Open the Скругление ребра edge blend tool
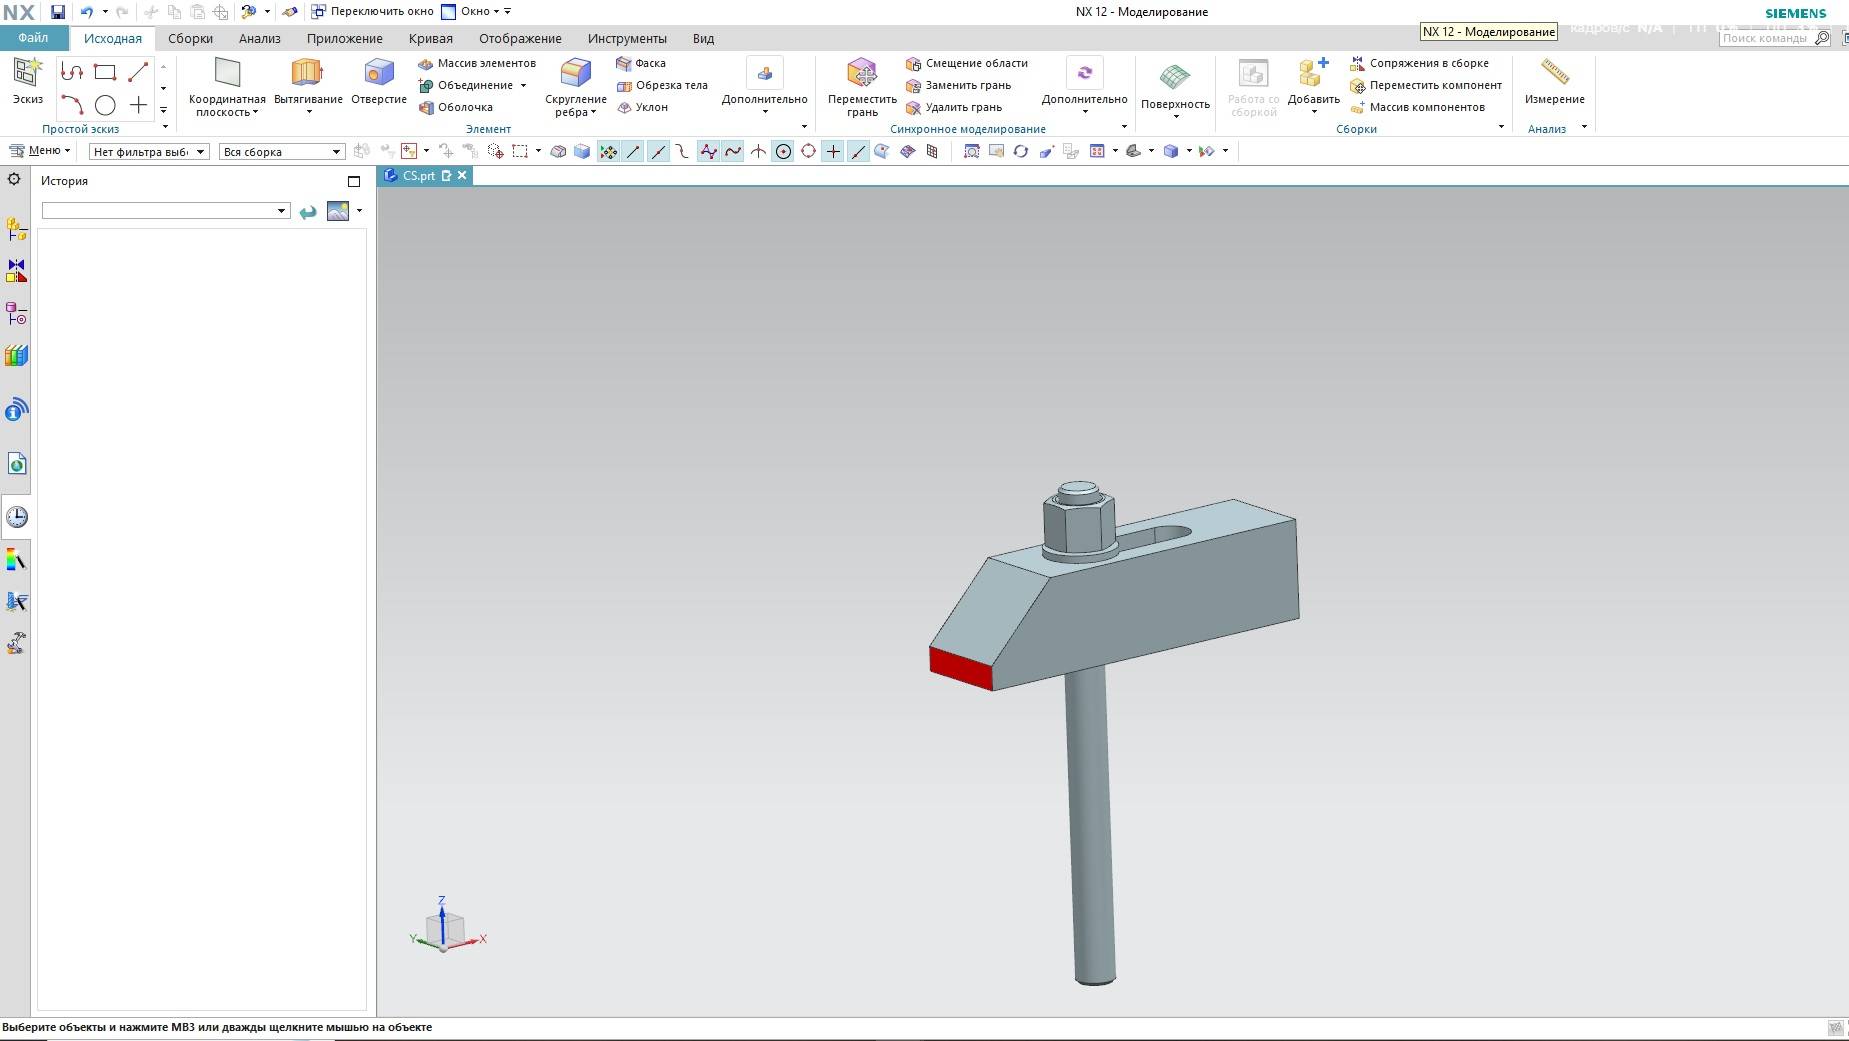 tap(575, 87)
